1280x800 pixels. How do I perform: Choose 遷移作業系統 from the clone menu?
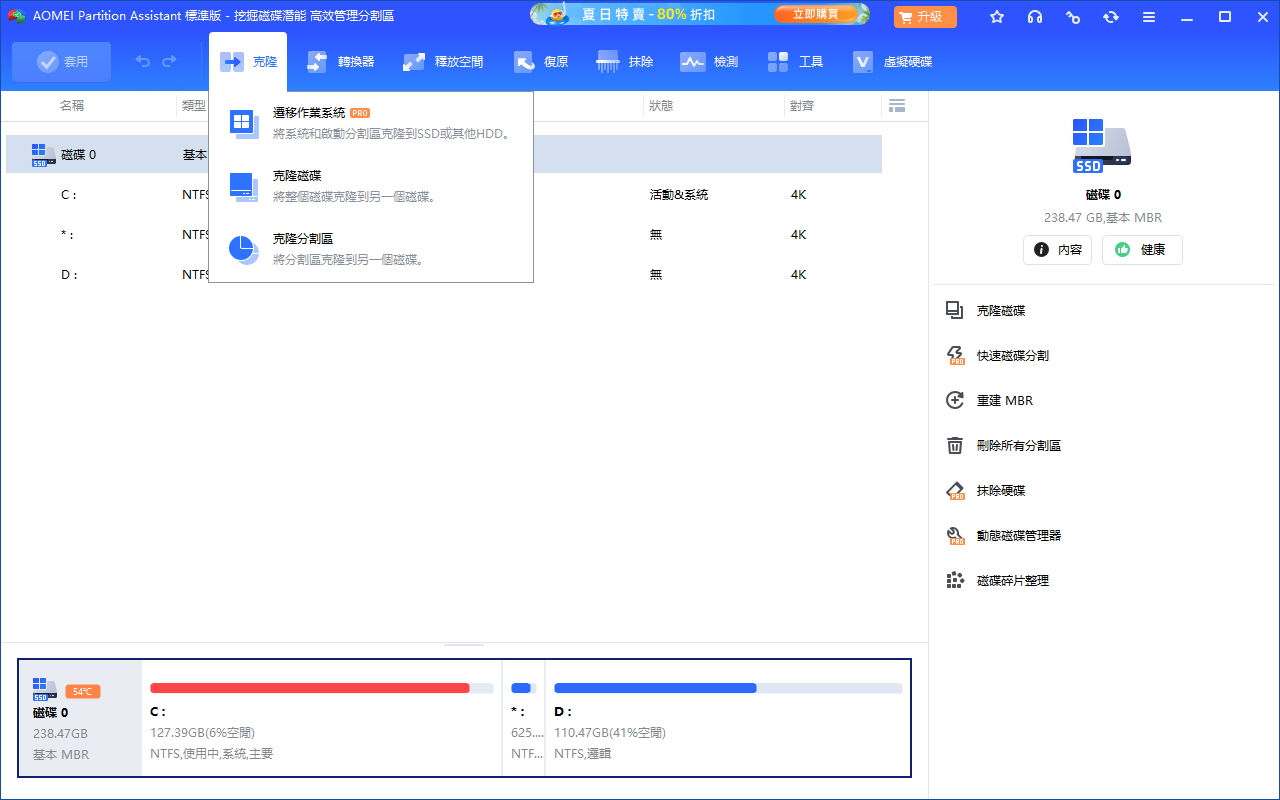(371, 123)
